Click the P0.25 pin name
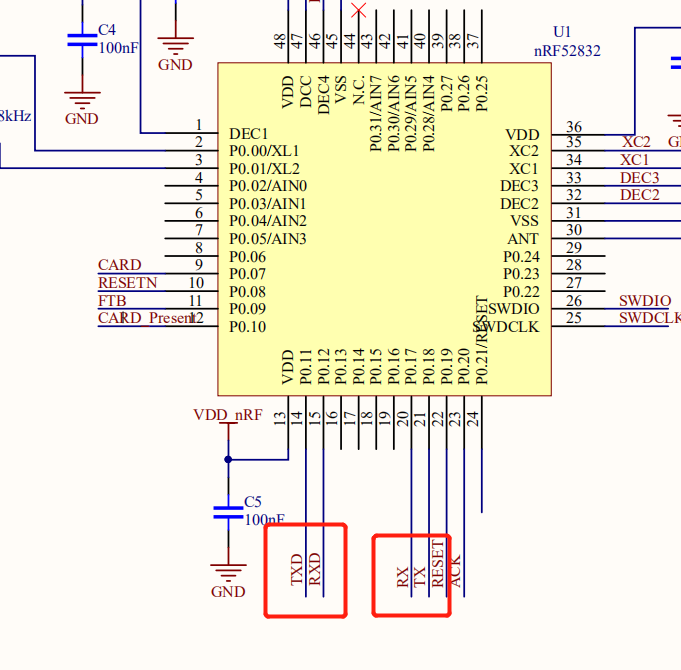This screenshot has height=670, width=681. (481, 93)
